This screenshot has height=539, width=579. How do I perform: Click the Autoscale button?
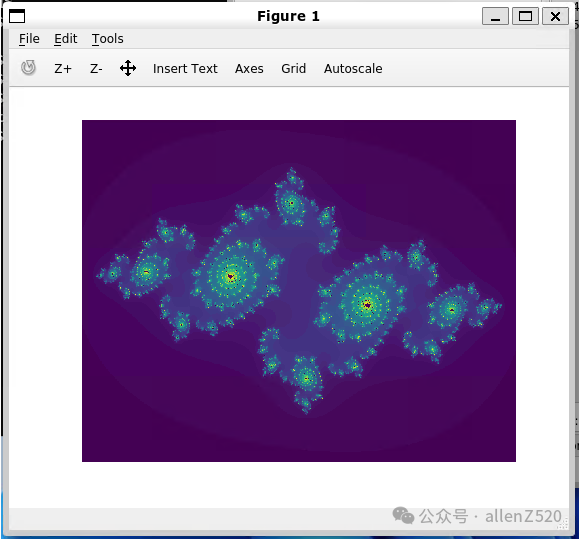pyautogui.click(x=353, y=69)
